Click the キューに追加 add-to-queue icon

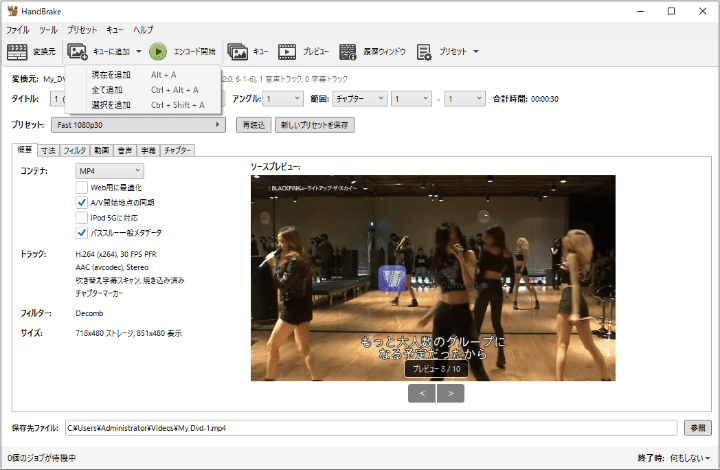click(x=77, y=51)
